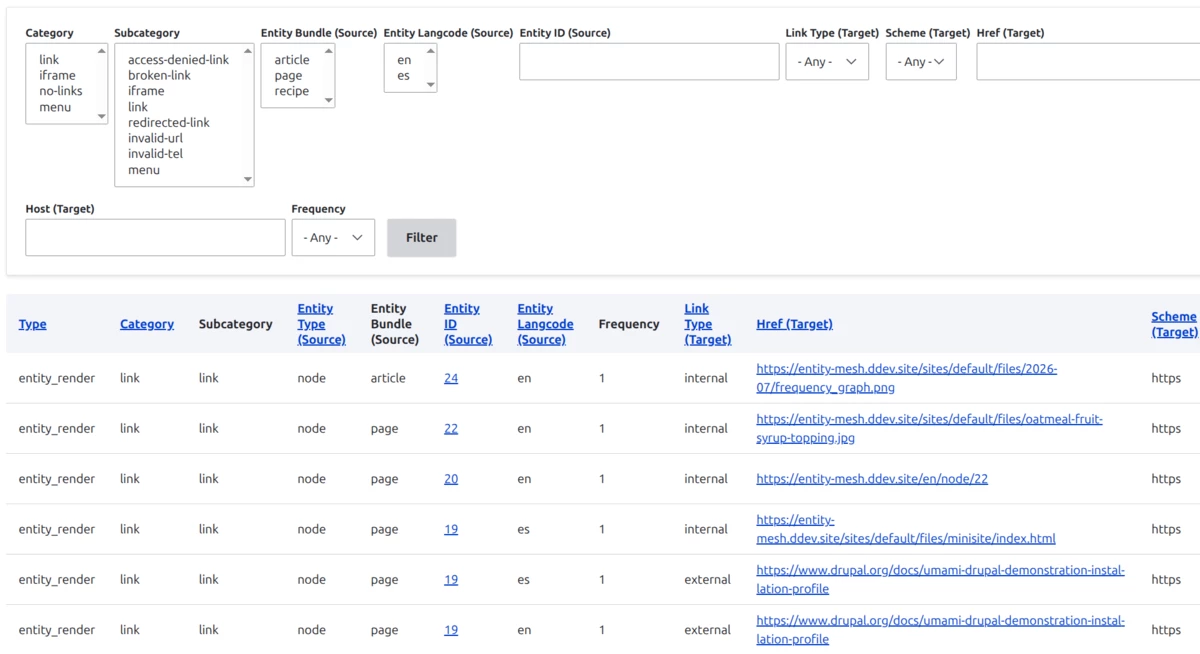Viewport: 1200px width, 654px height.
Task: Open entity ID 20 link
Action: [451, 479]
